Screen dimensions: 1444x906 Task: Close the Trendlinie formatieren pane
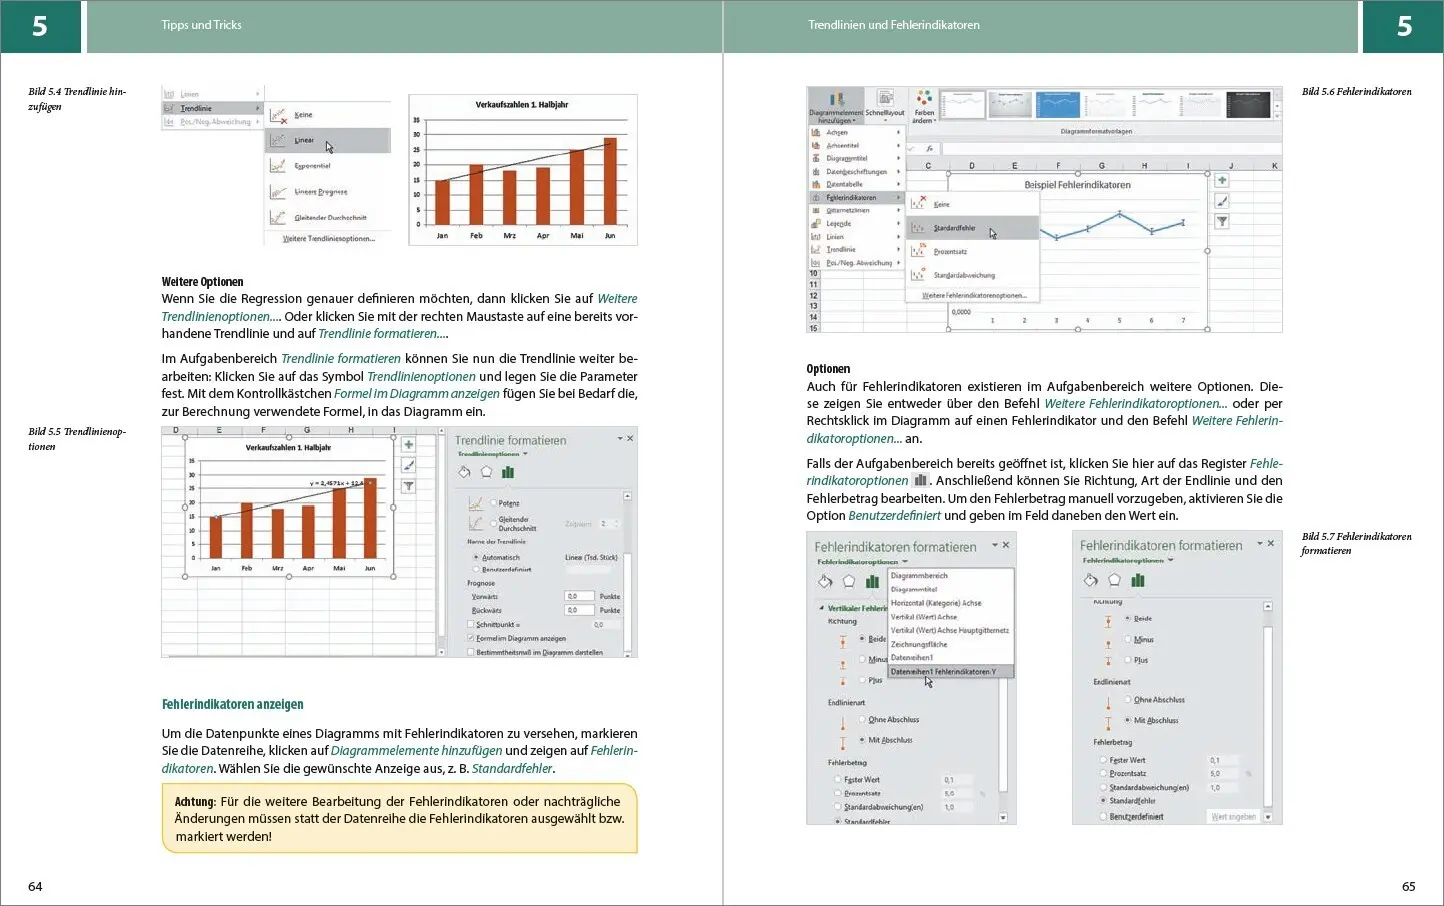pyautogui.click(x=630, y=439)
